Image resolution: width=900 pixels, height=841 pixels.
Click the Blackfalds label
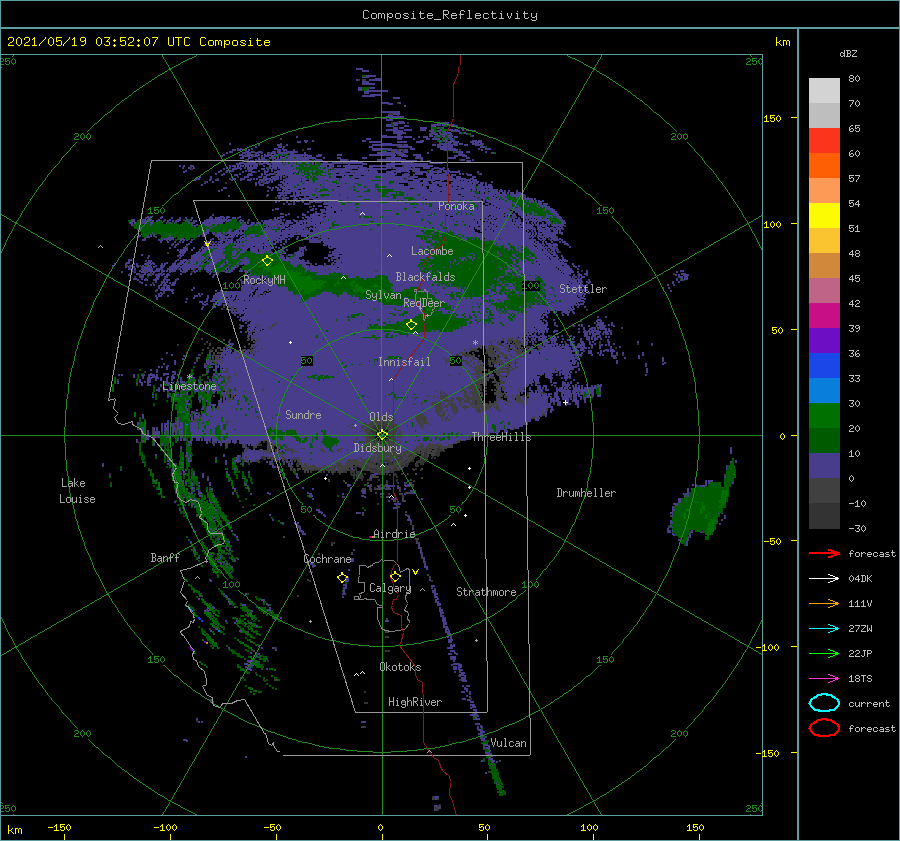point(425,277)
